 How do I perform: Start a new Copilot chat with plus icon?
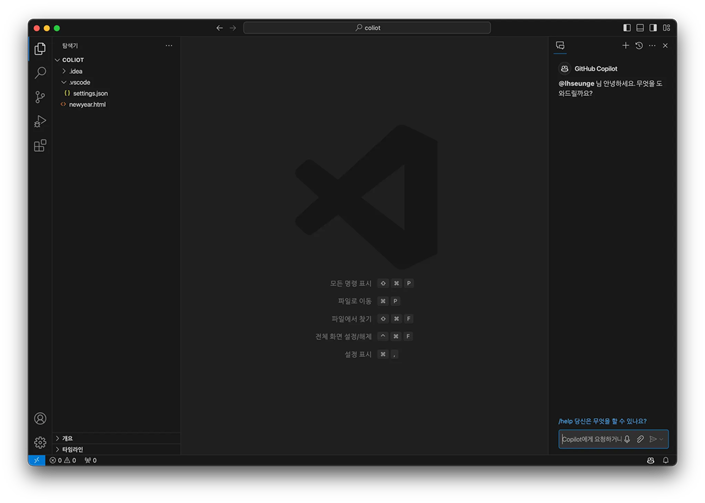[x=626, y=45]
